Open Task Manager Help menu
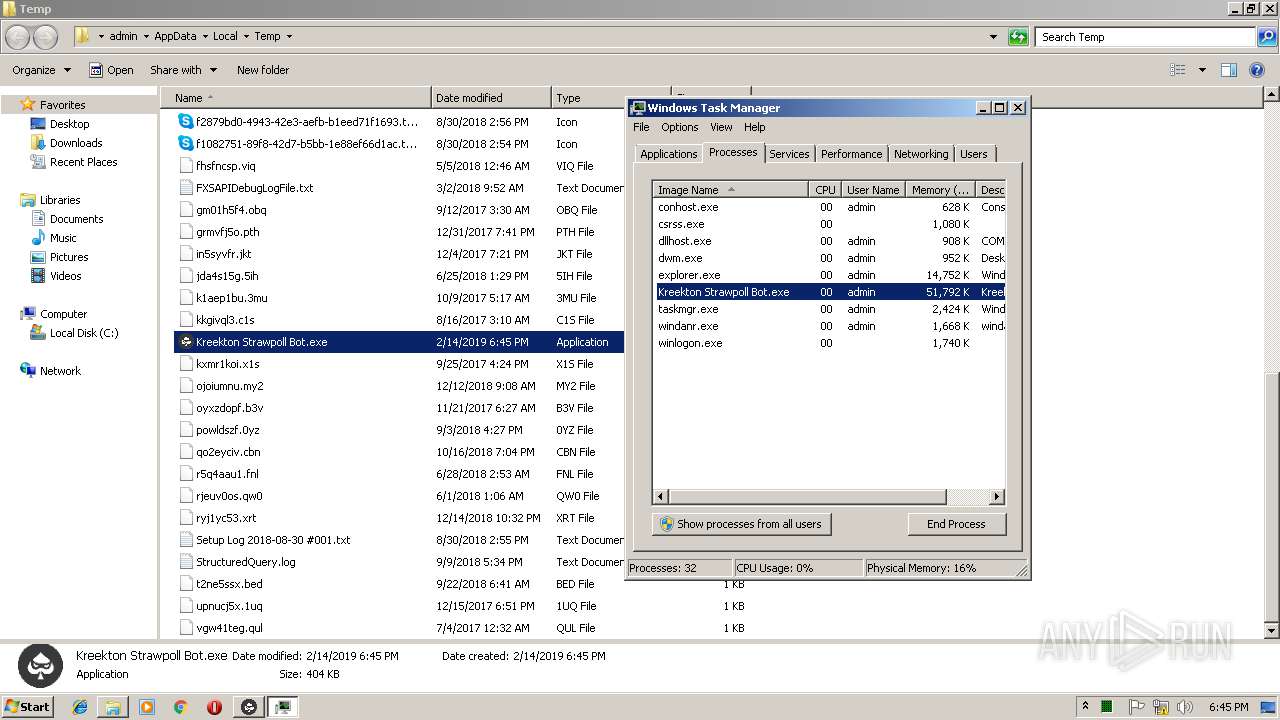The width and height of the screenshot is (1280, 720). coord(755,127)
